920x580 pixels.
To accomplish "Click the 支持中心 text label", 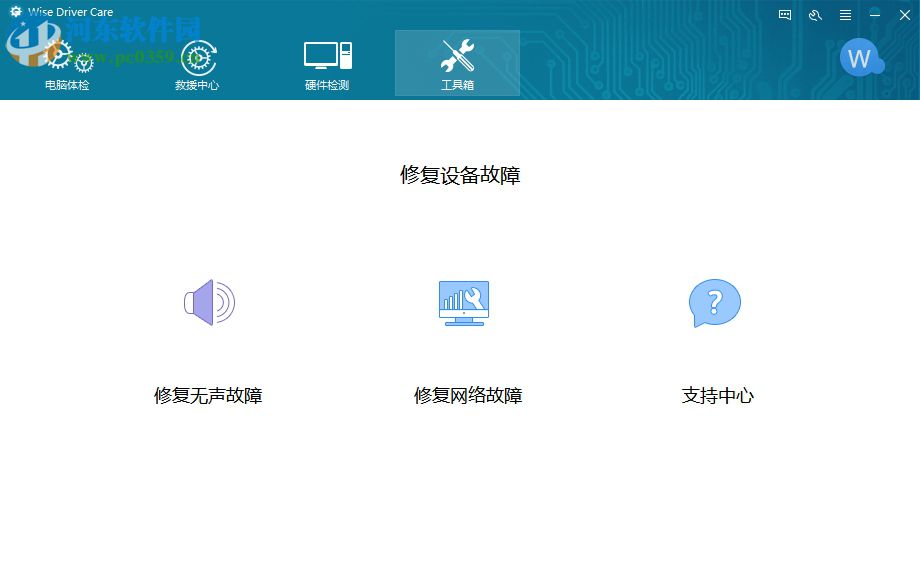I will 715,395.
